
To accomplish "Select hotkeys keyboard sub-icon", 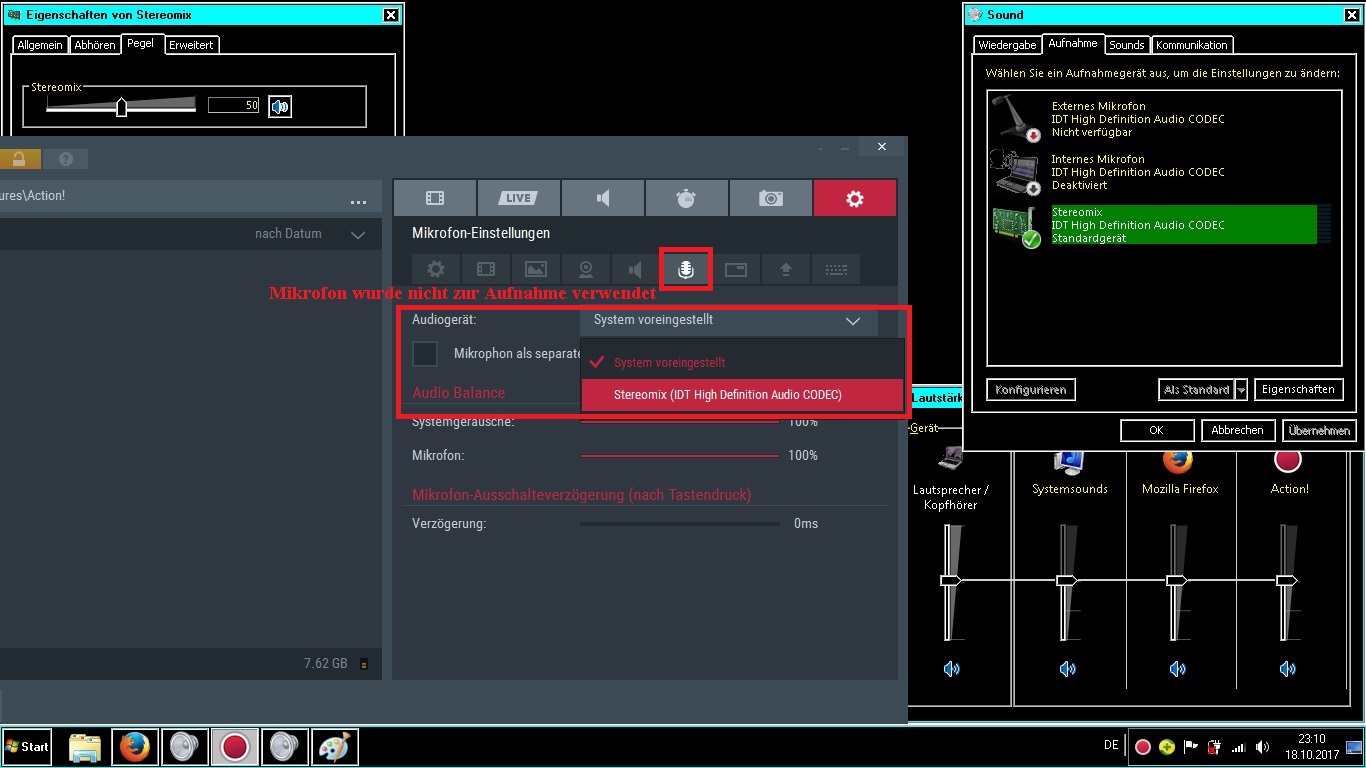I will [836, 269].
